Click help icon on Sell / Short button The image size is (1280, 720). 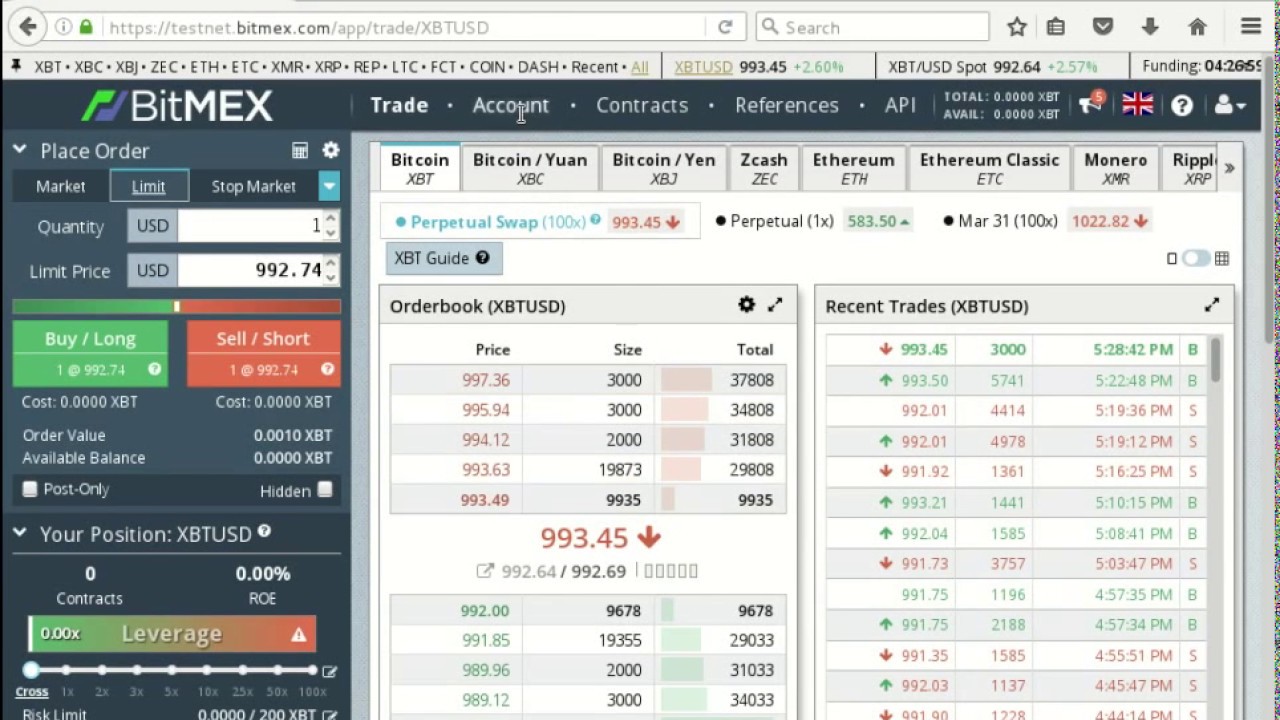(x=327, y=369)
